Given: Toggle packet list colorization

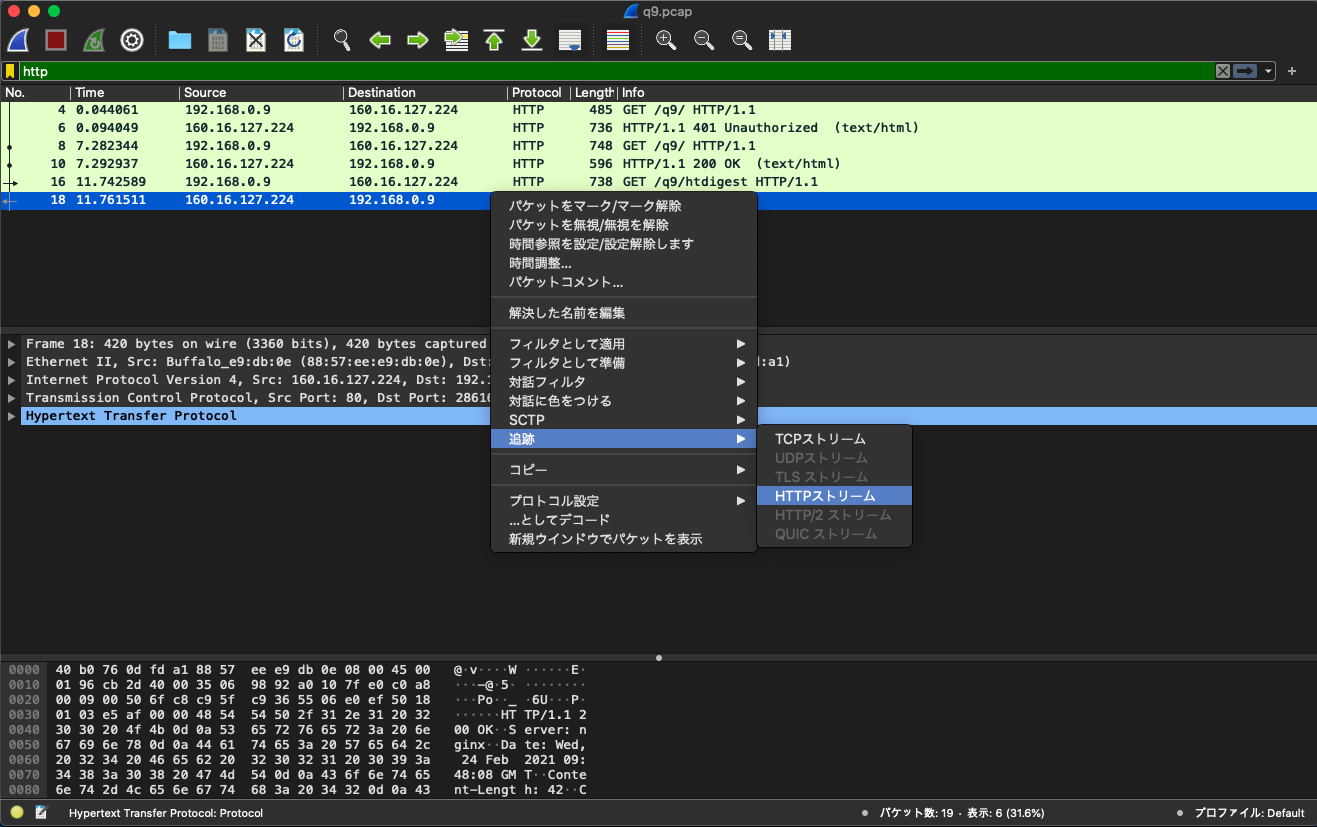Looking at the screenshot, I should point(617,40).
